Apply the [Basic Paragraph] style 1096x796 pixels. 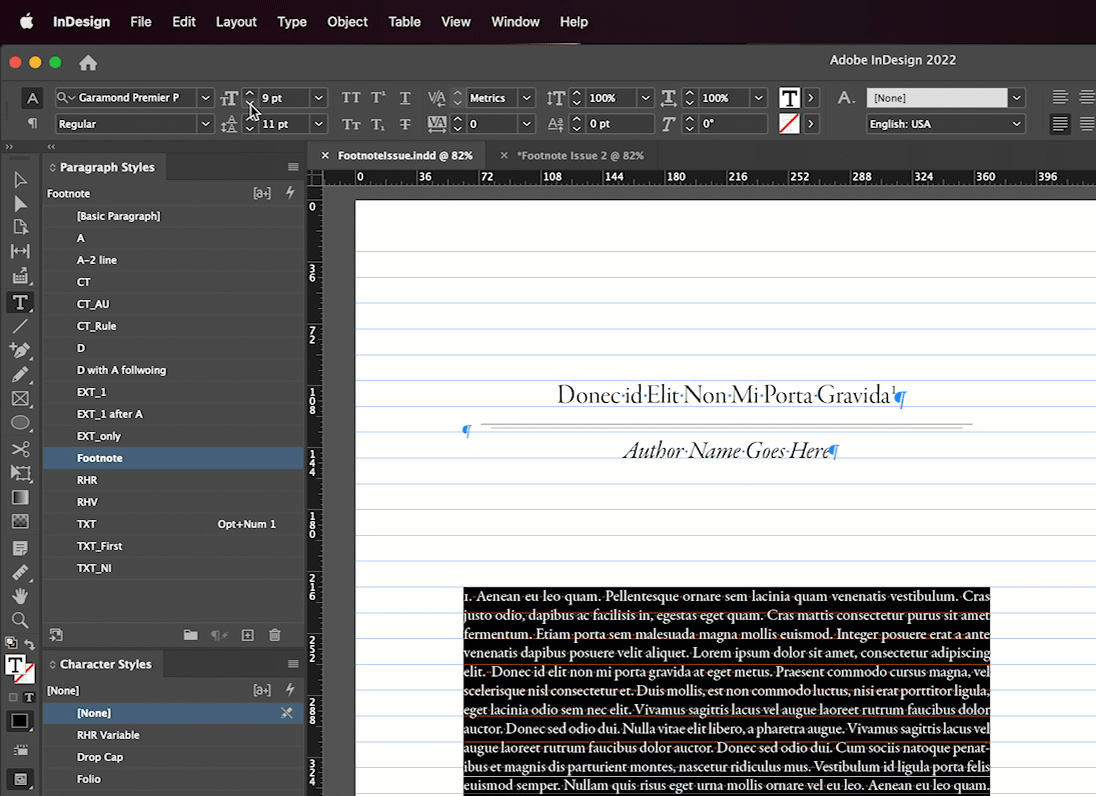pos(173,216)
